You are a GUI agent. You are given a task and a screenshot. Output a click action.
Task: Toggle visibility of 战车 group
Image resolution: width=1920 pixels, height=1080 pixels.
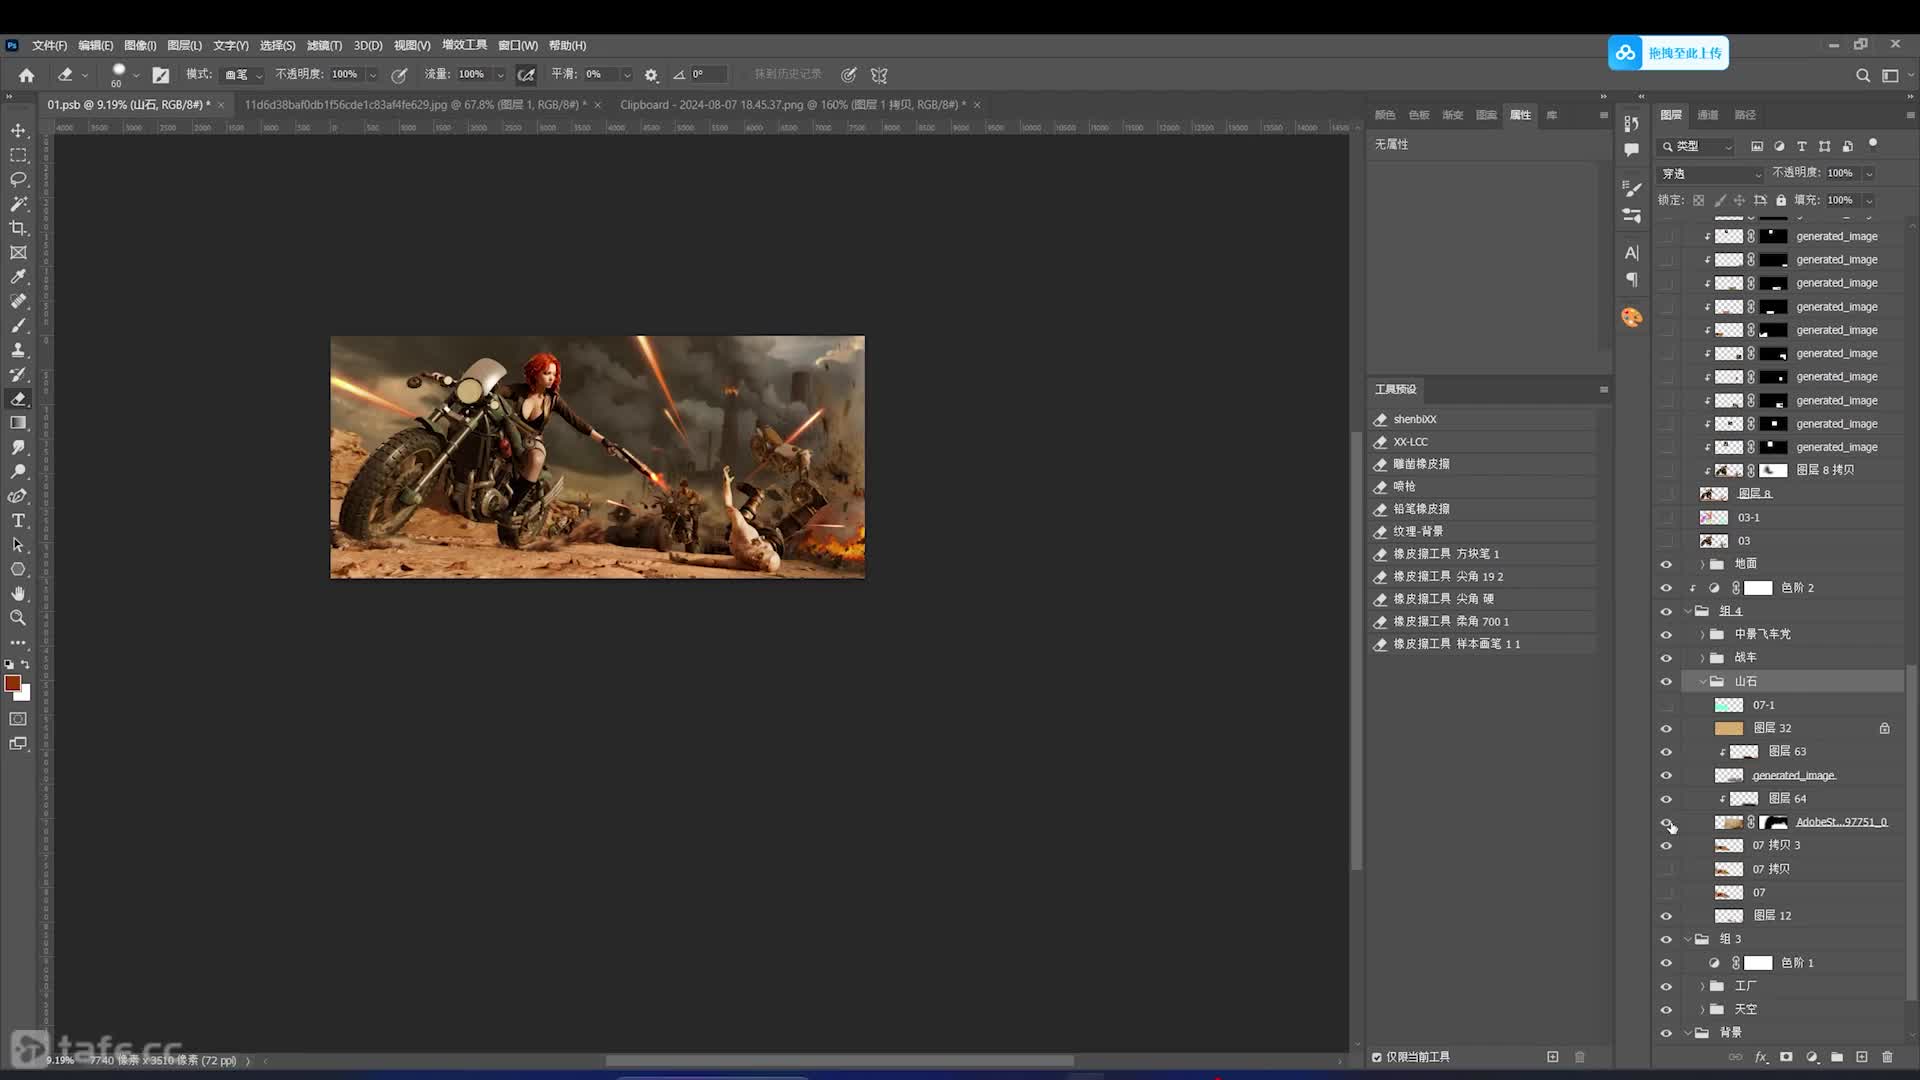click(x=1666, y=658)
